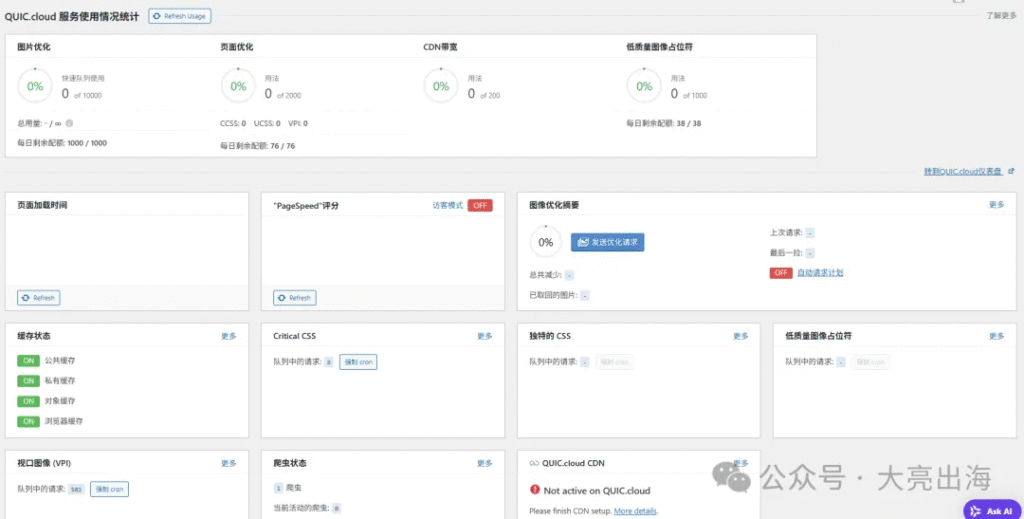Toggle 对象缓存 ON badge

coord(28,401)
